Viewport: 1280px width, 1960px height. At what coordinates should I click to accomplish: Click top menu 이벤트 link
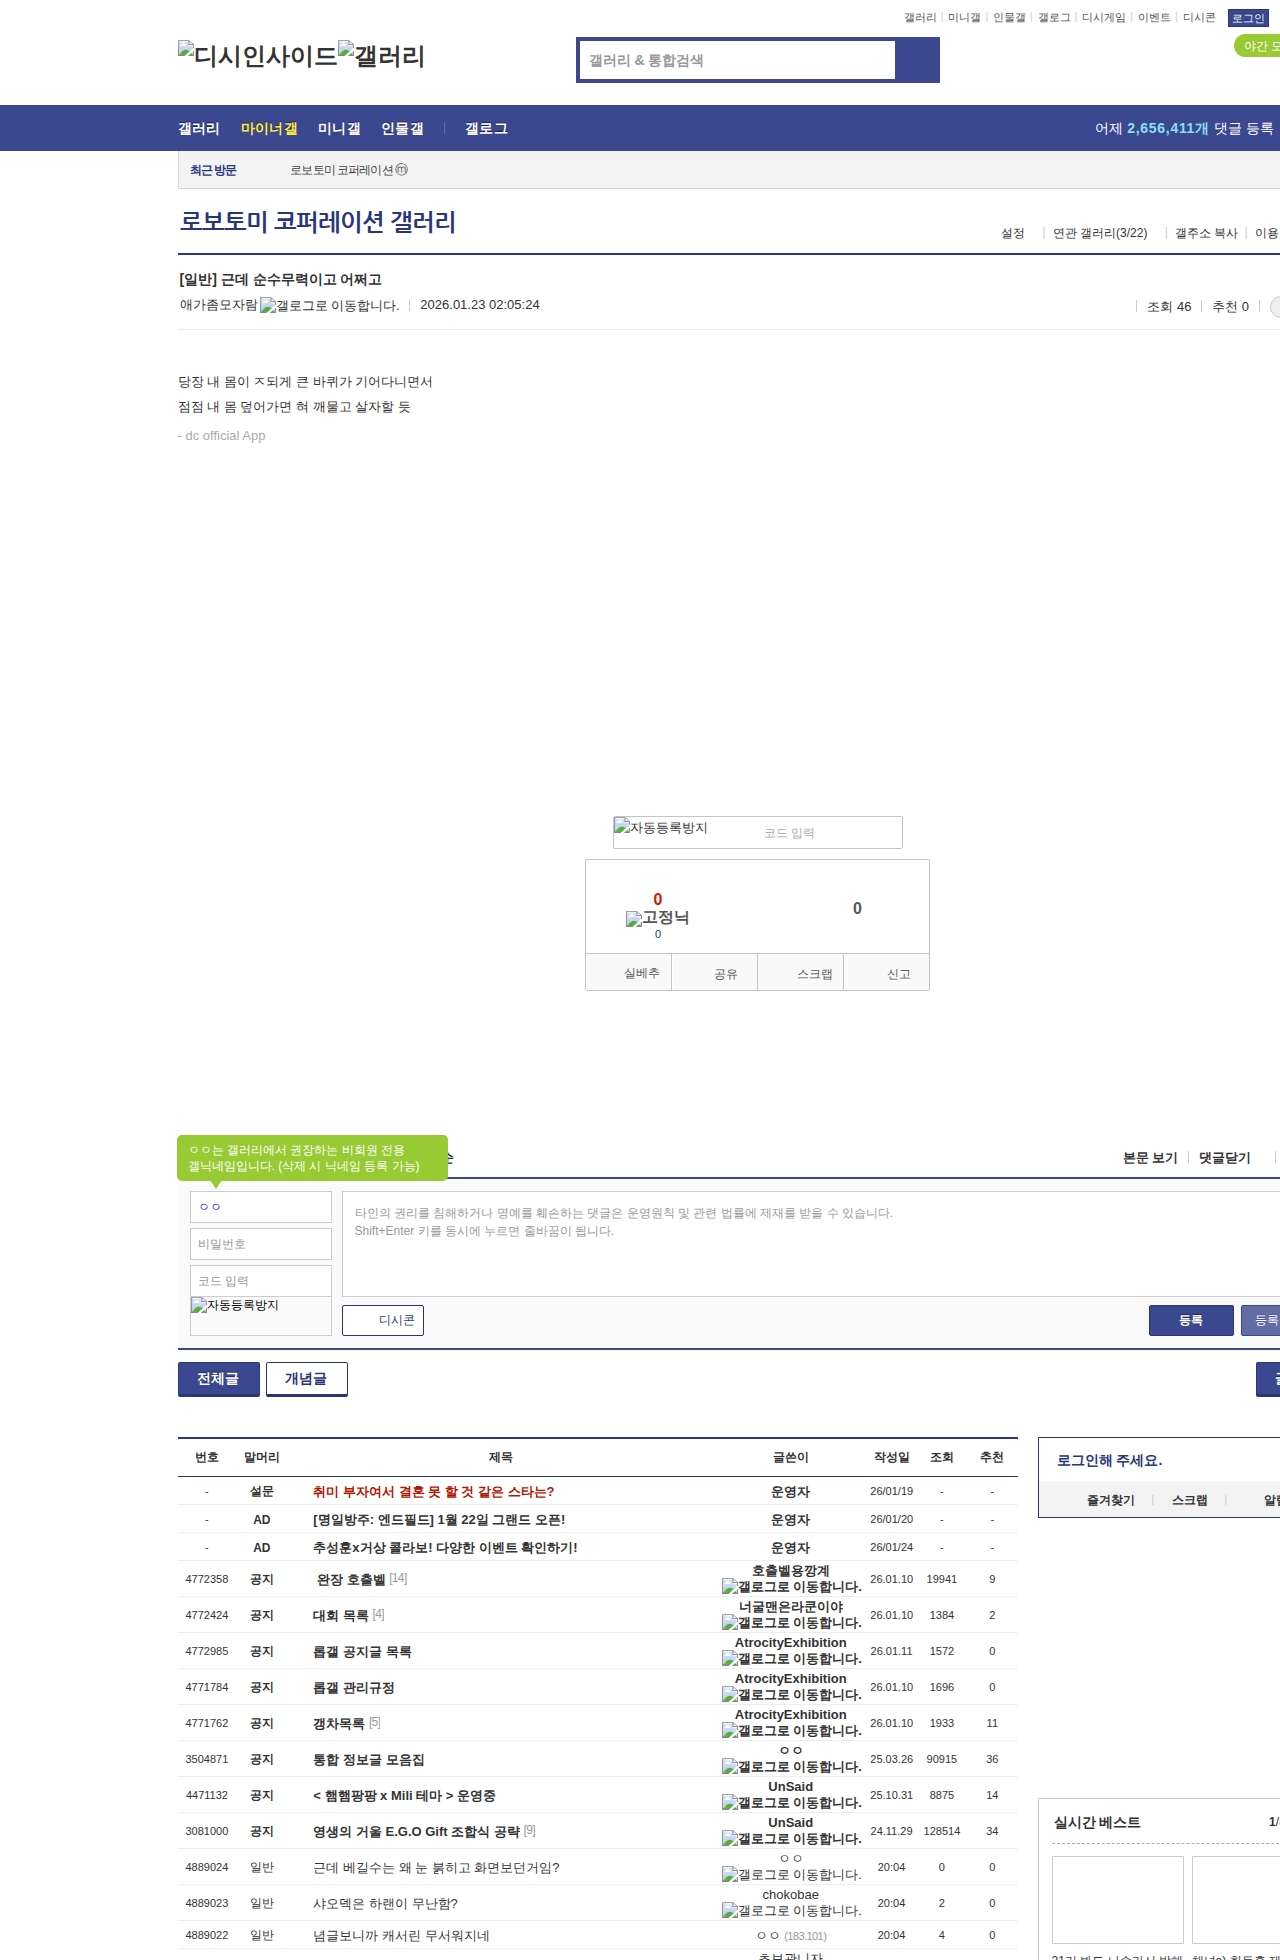1154,17
